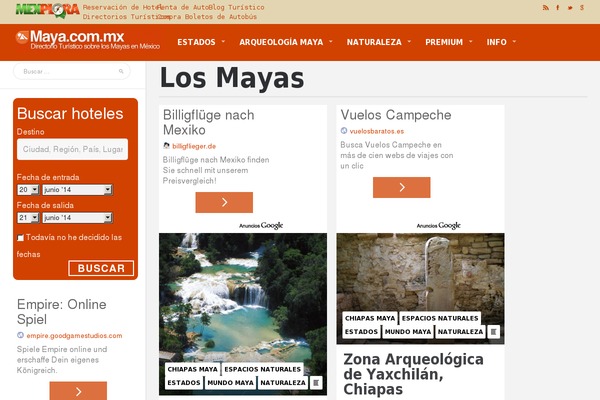This screenshot has height=400, width=600.
Task: Open the PREMIUM menu
Action: 444,42
